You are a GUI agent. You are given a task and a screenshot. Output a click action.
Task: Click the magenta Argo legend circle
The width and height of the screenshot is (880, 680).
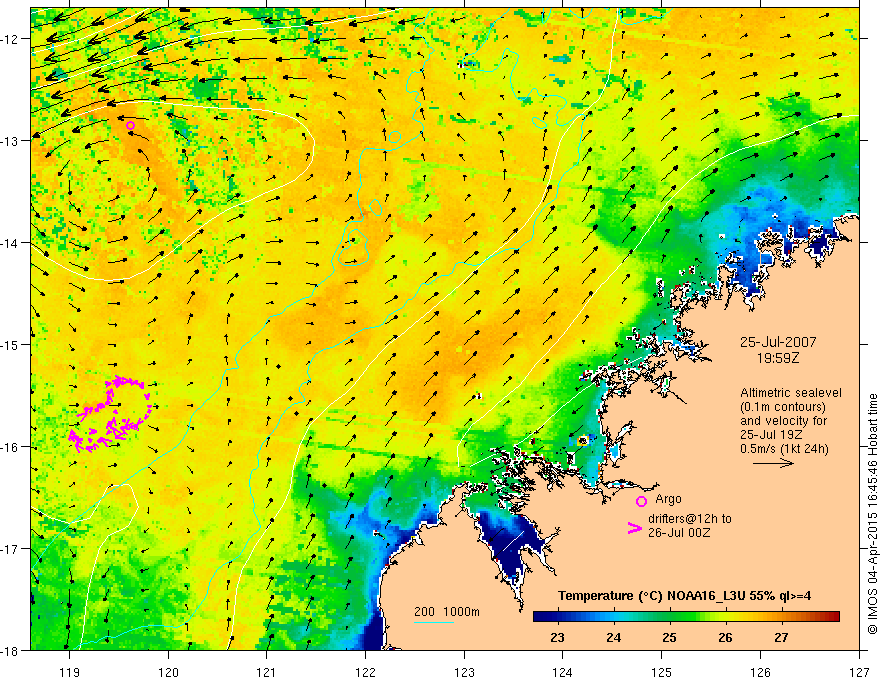click(641, 501)
